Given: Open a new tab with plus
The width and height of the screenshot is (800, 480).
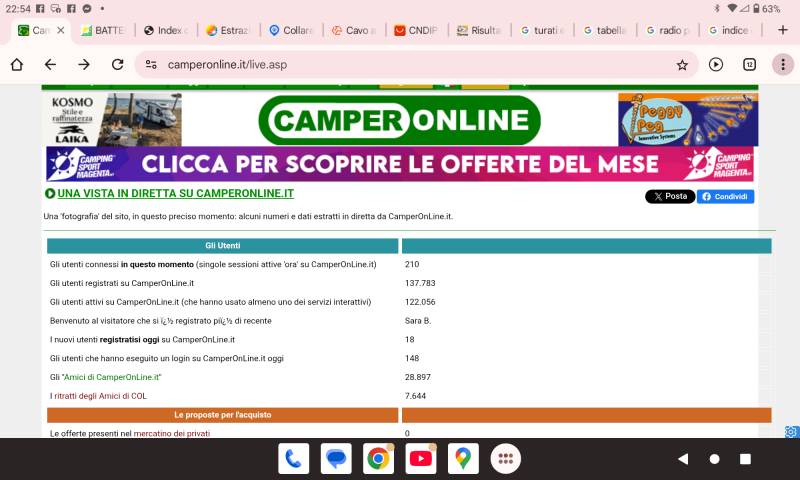Looking at the screenshot, I should click(783, 30).
